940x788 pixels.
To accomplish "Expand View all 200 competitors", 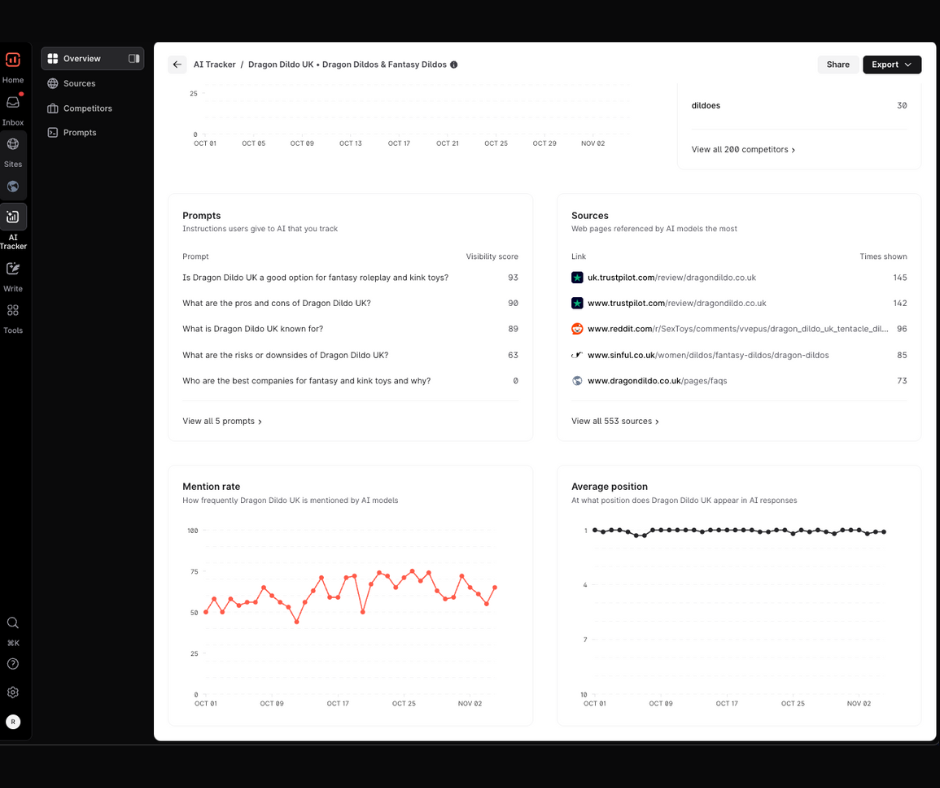I will tap(743, 150).
